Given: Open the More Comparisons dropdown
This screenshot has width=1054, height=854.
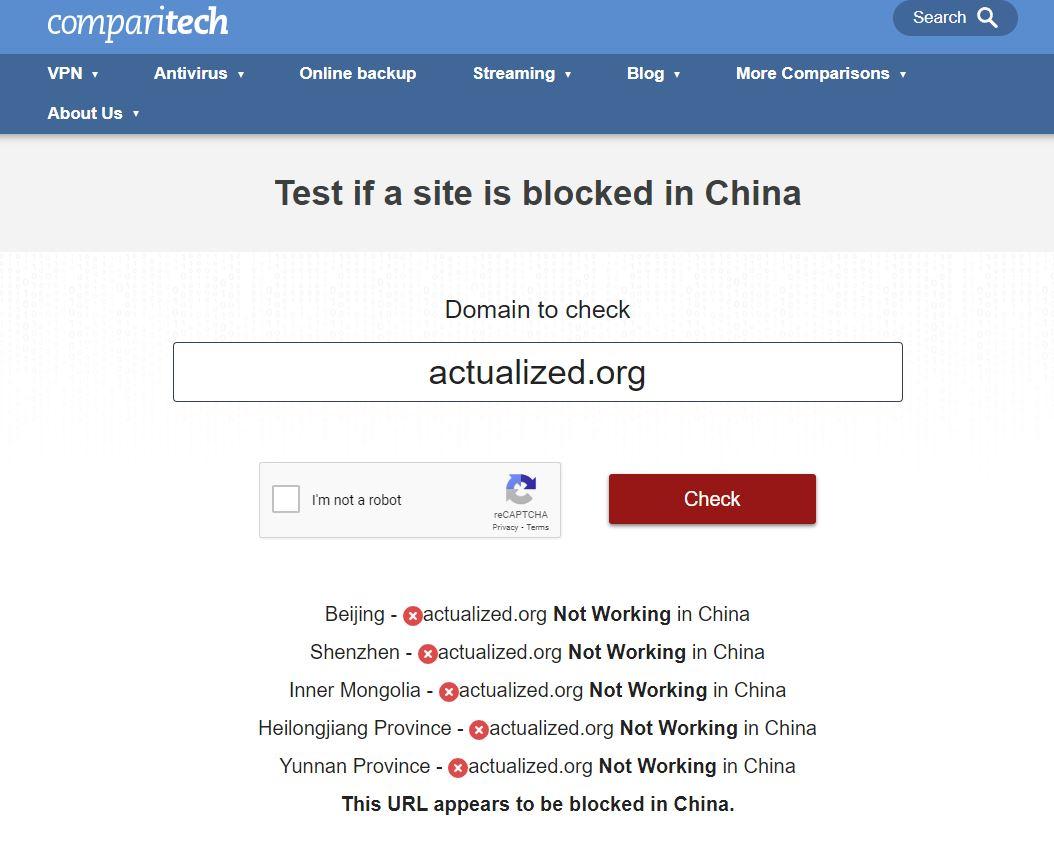Looking at the screenshot, I should coord(821,73).
